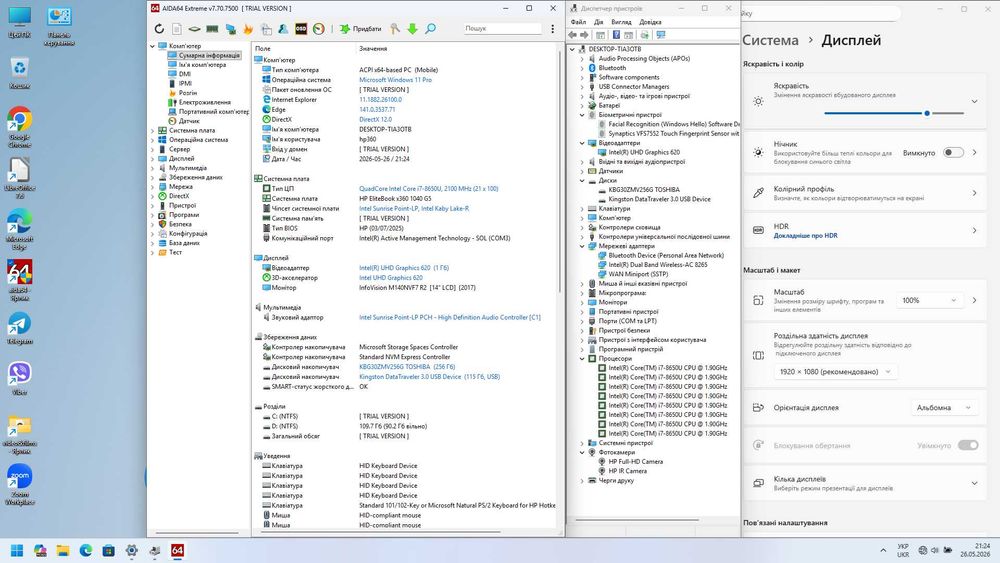Viewport: 1000px width, 563px height.
Task: Expand Мережа node in AIDA64 tree
Action: [x=152, y=187]
